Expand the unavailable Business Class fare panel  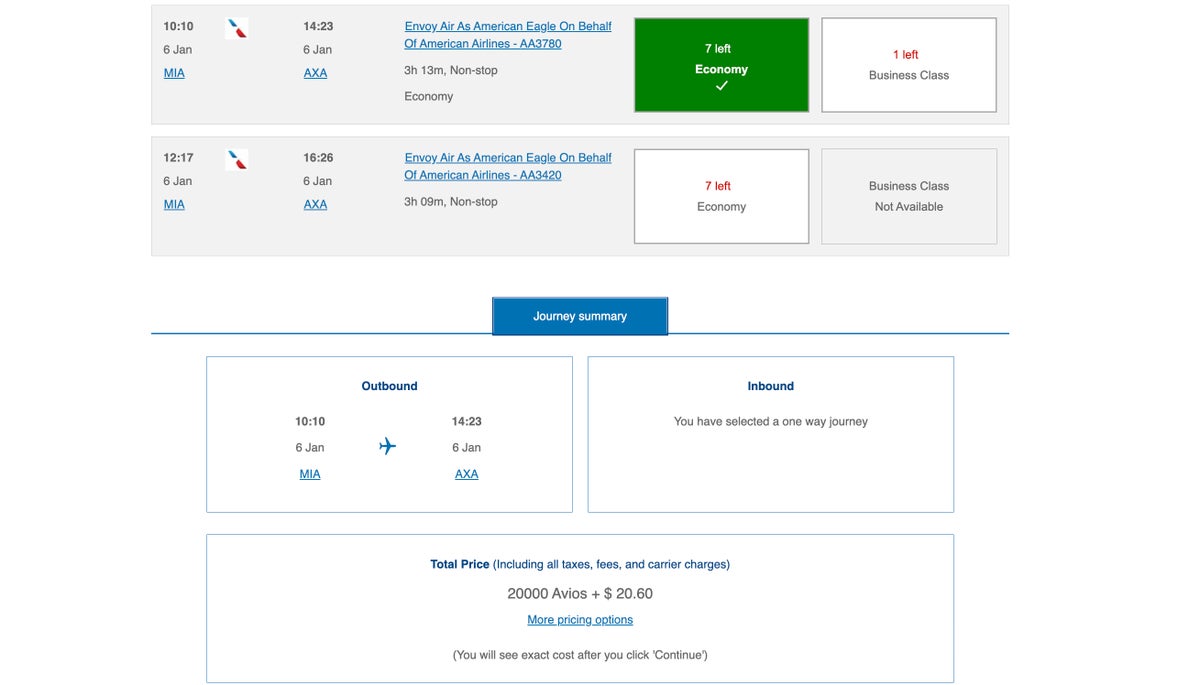(x=908, y=196)
